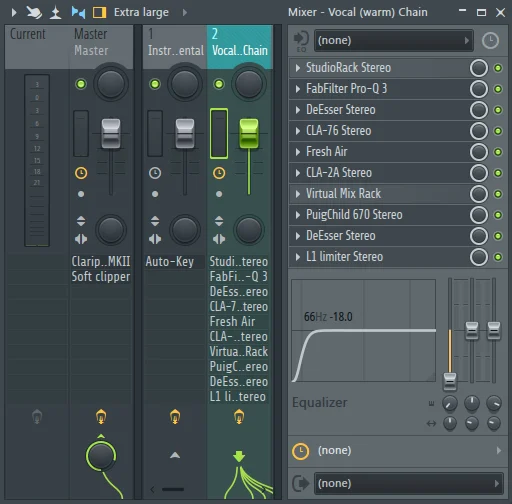Viewport: 512px width, 504px height.
Task: Toggle FX enable lamp on the Master track
Action: coord(101,417)
